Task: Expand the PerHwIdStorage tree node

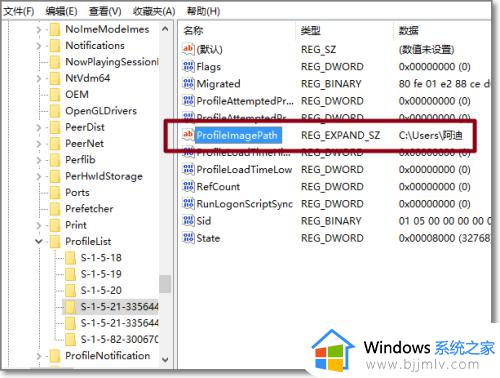Action: pos(39,176)
